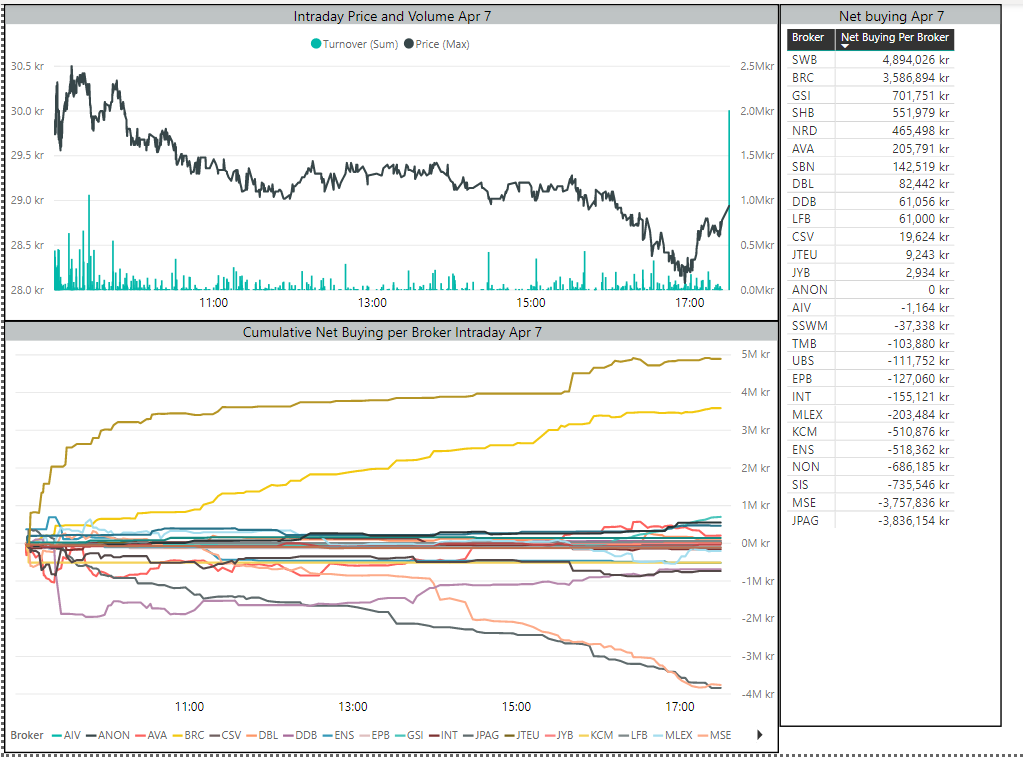
Task: Expand the broker legend with the right arrow
Action: pos(759,734)
